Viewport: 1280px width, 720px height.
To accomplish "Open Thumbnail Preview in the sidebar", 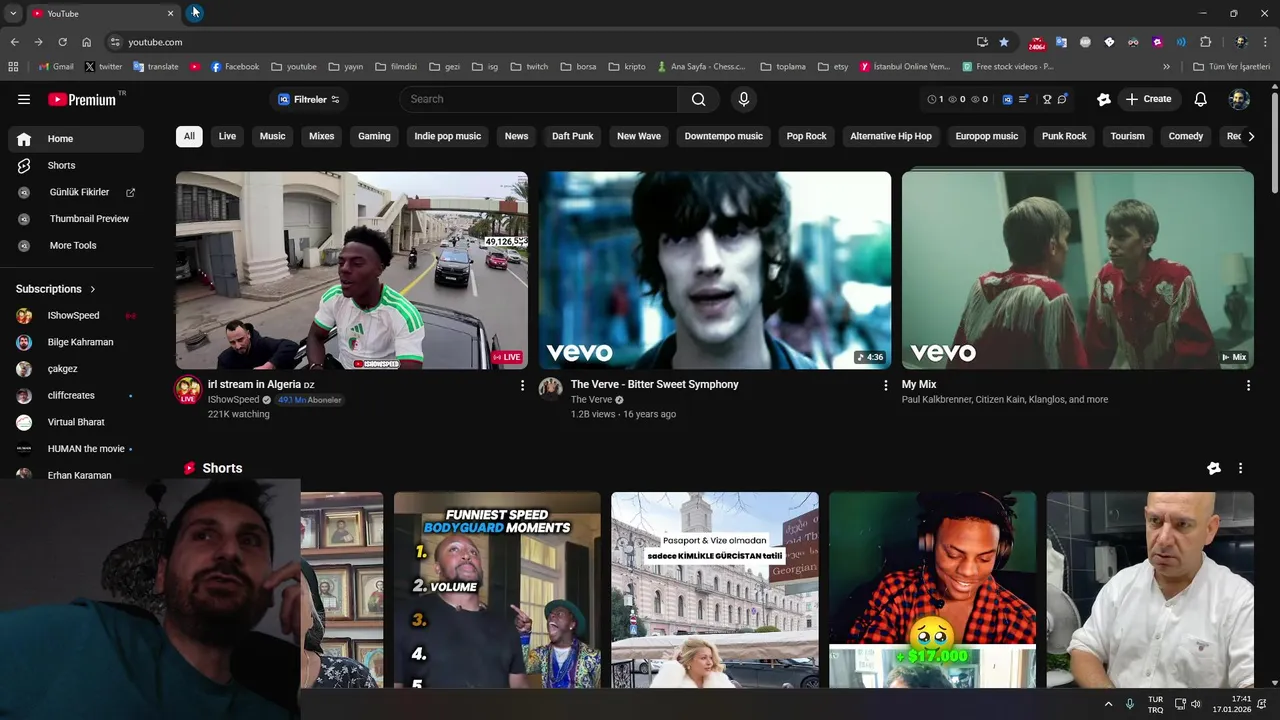I will tap(76, 219).
